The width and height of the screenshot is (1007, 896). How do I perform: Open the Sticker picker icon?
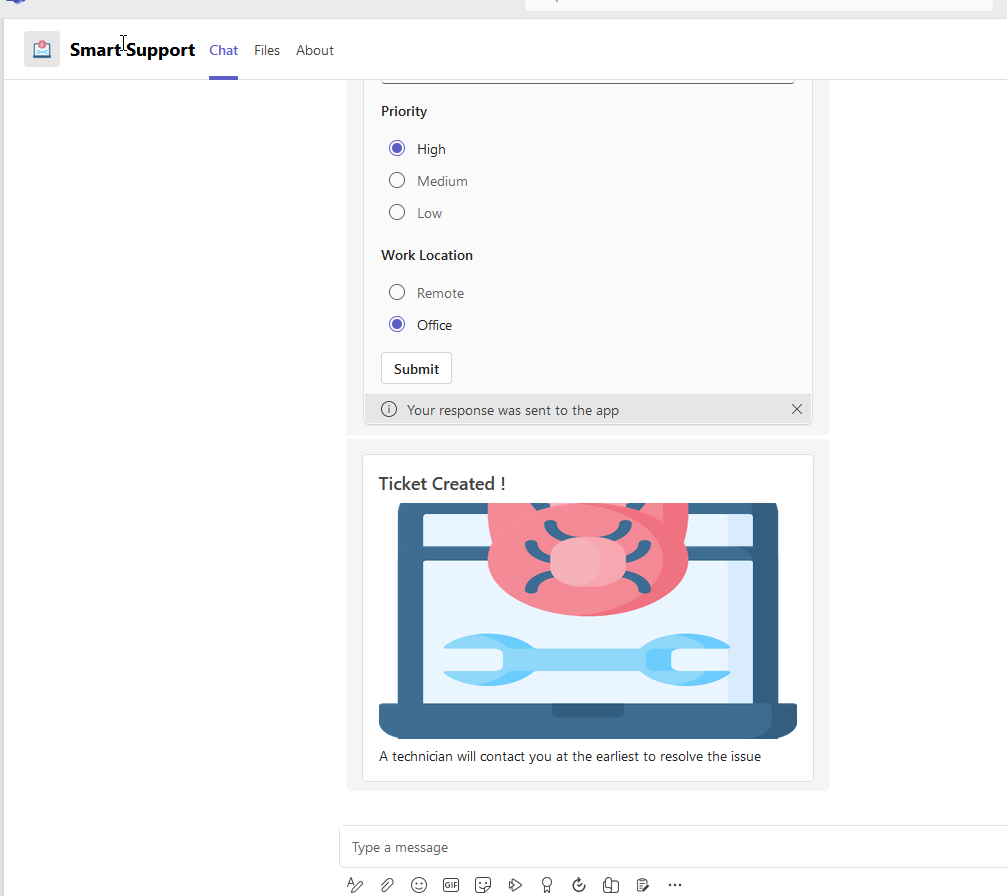(x=483, y=885)
